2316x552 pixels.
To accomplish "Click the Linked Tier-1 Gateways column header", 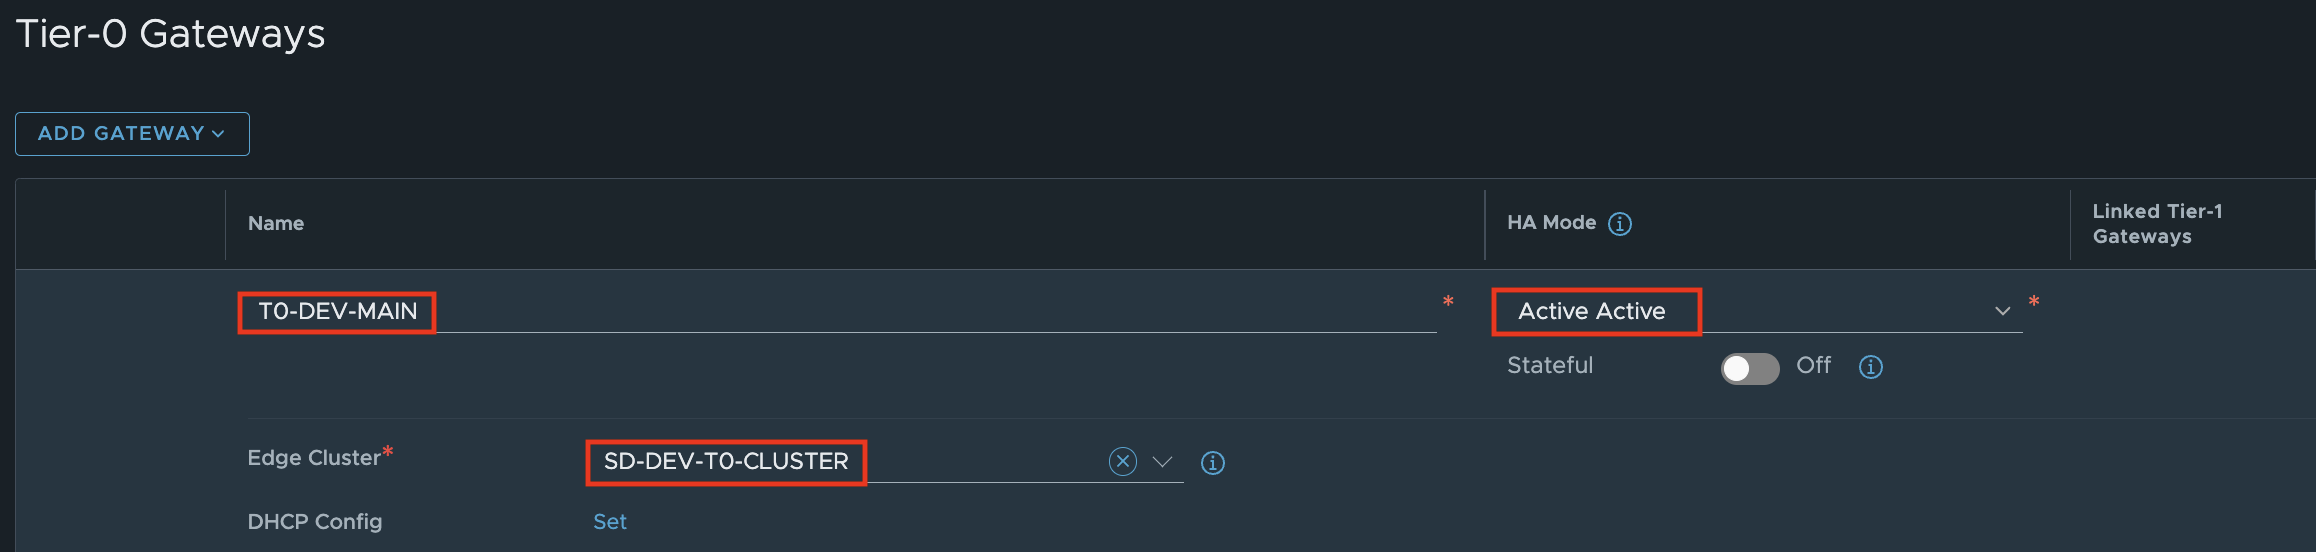I will point(2157,224).
